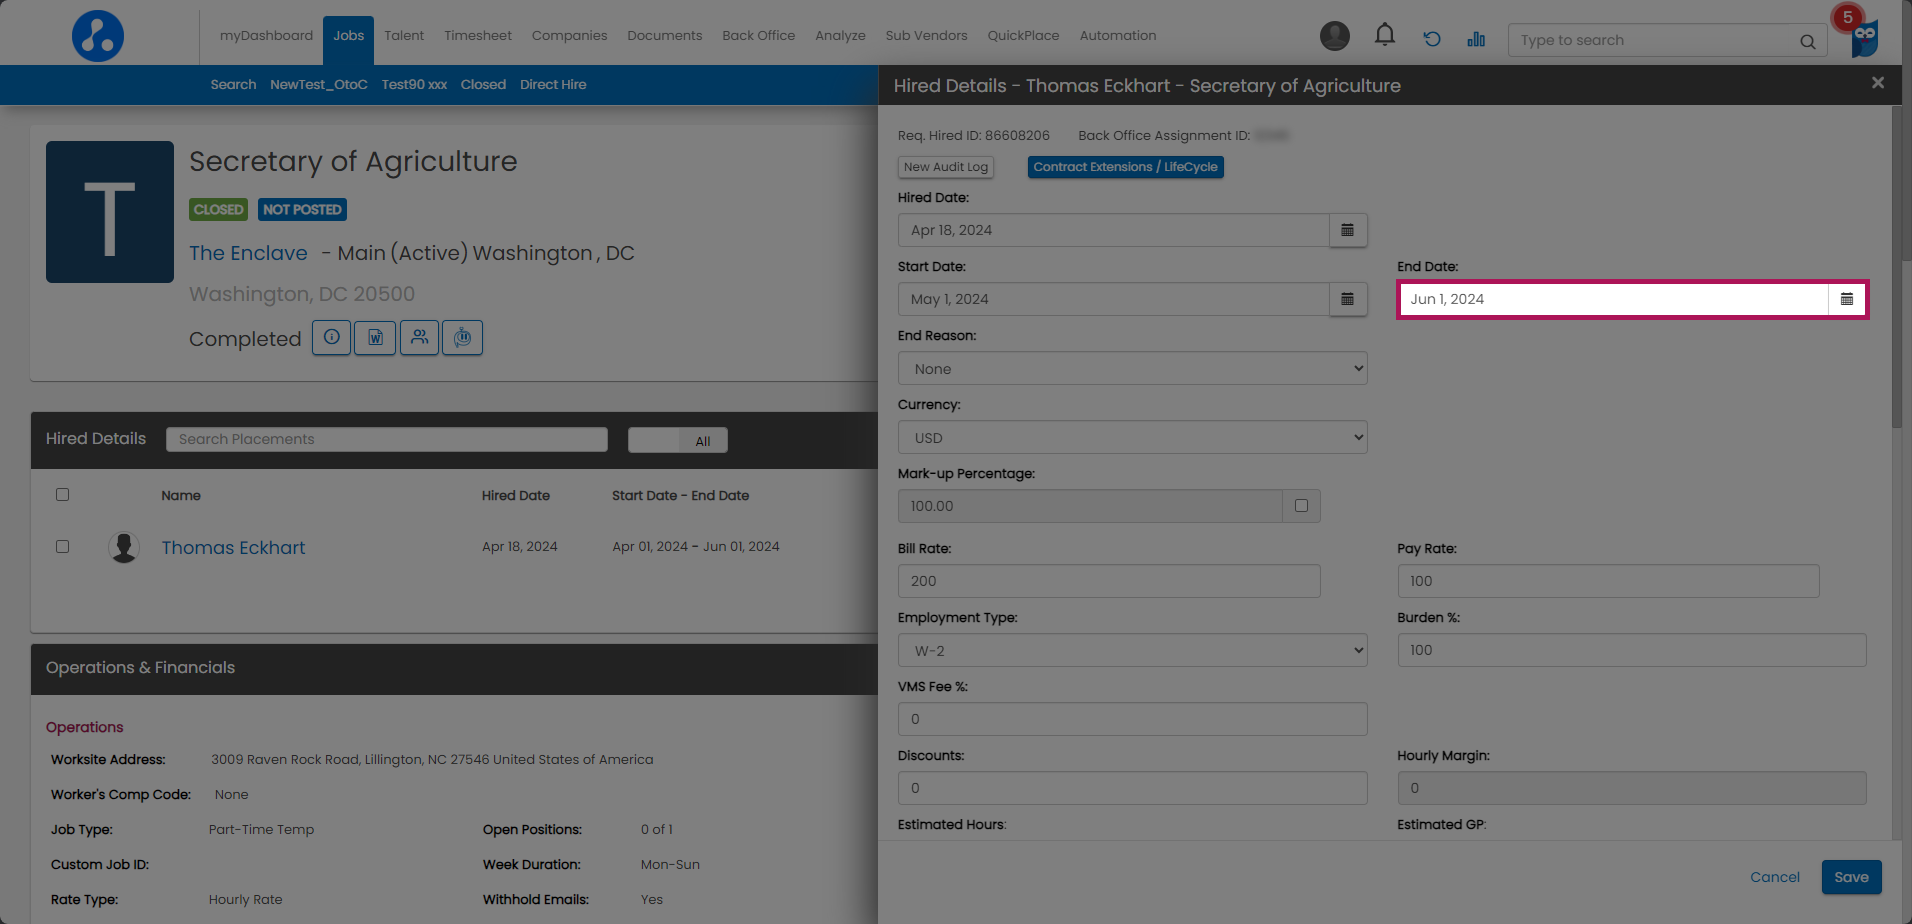Click the Word document icon button
Viewport: 1912px width, 924px height.
pyautogui.click(x=375, y=338)
